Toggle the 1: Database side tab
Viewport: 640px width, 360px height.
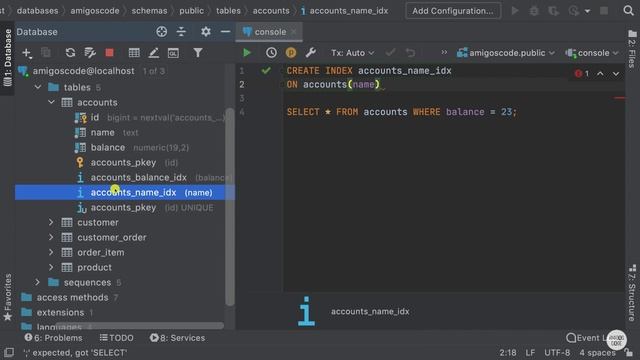(7, 58)
